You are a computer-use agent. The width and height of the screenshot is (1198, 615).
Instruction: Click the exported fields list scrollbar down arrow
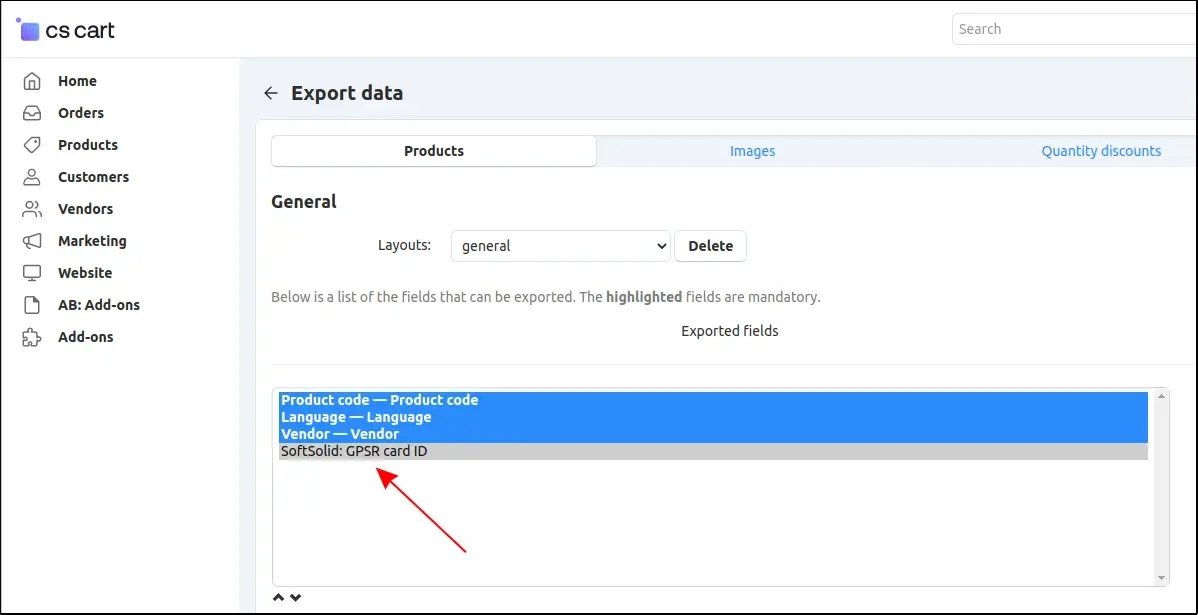(1161, 578)
